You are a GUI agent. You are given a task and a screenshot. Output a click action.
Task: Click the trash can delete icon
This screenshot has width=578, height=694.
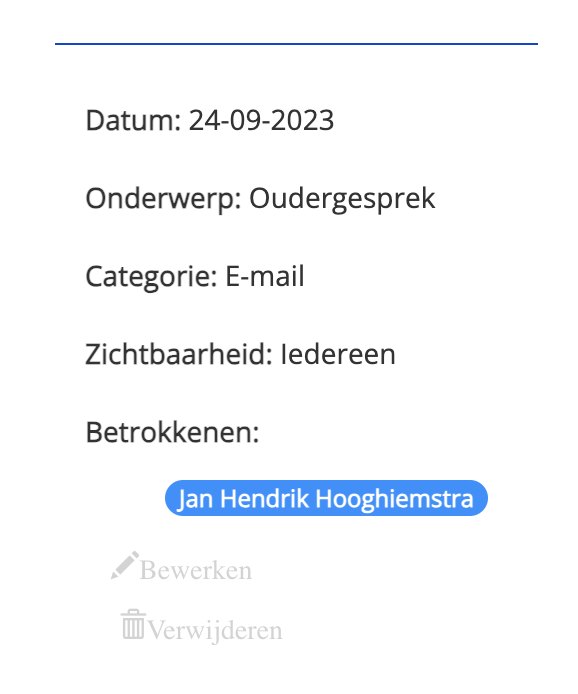point(133,625)
